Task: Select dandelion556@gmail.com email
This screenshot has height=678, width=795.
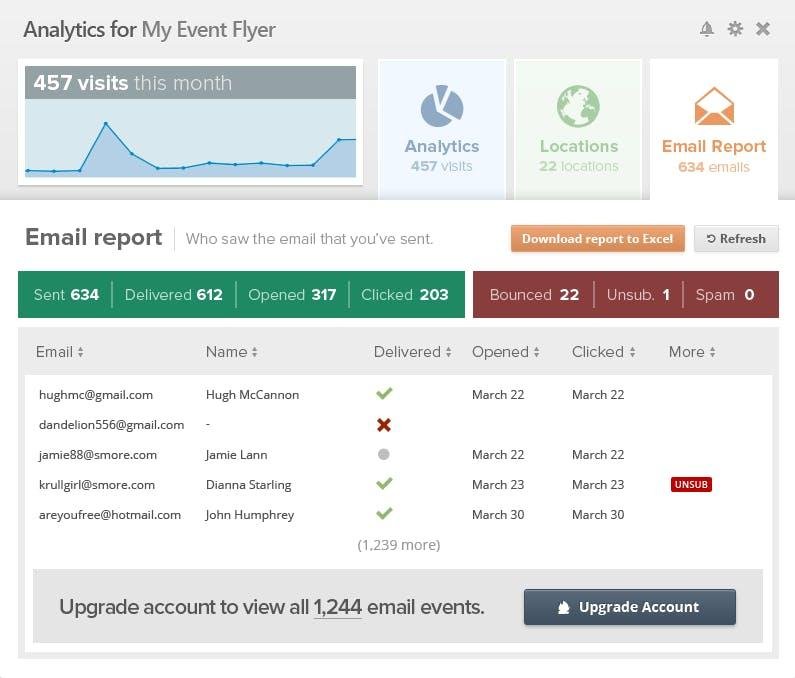Action: [x=112, y=425]
